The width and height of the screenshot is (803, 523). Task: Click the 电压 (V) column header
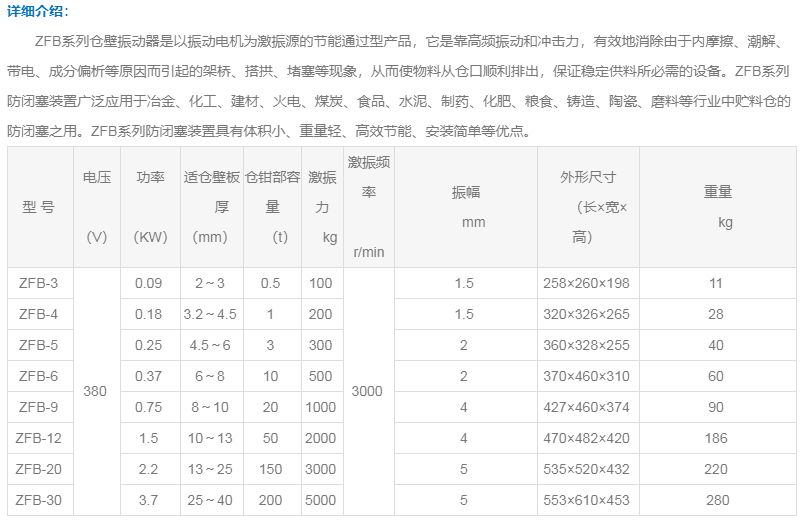pos(96,208)
